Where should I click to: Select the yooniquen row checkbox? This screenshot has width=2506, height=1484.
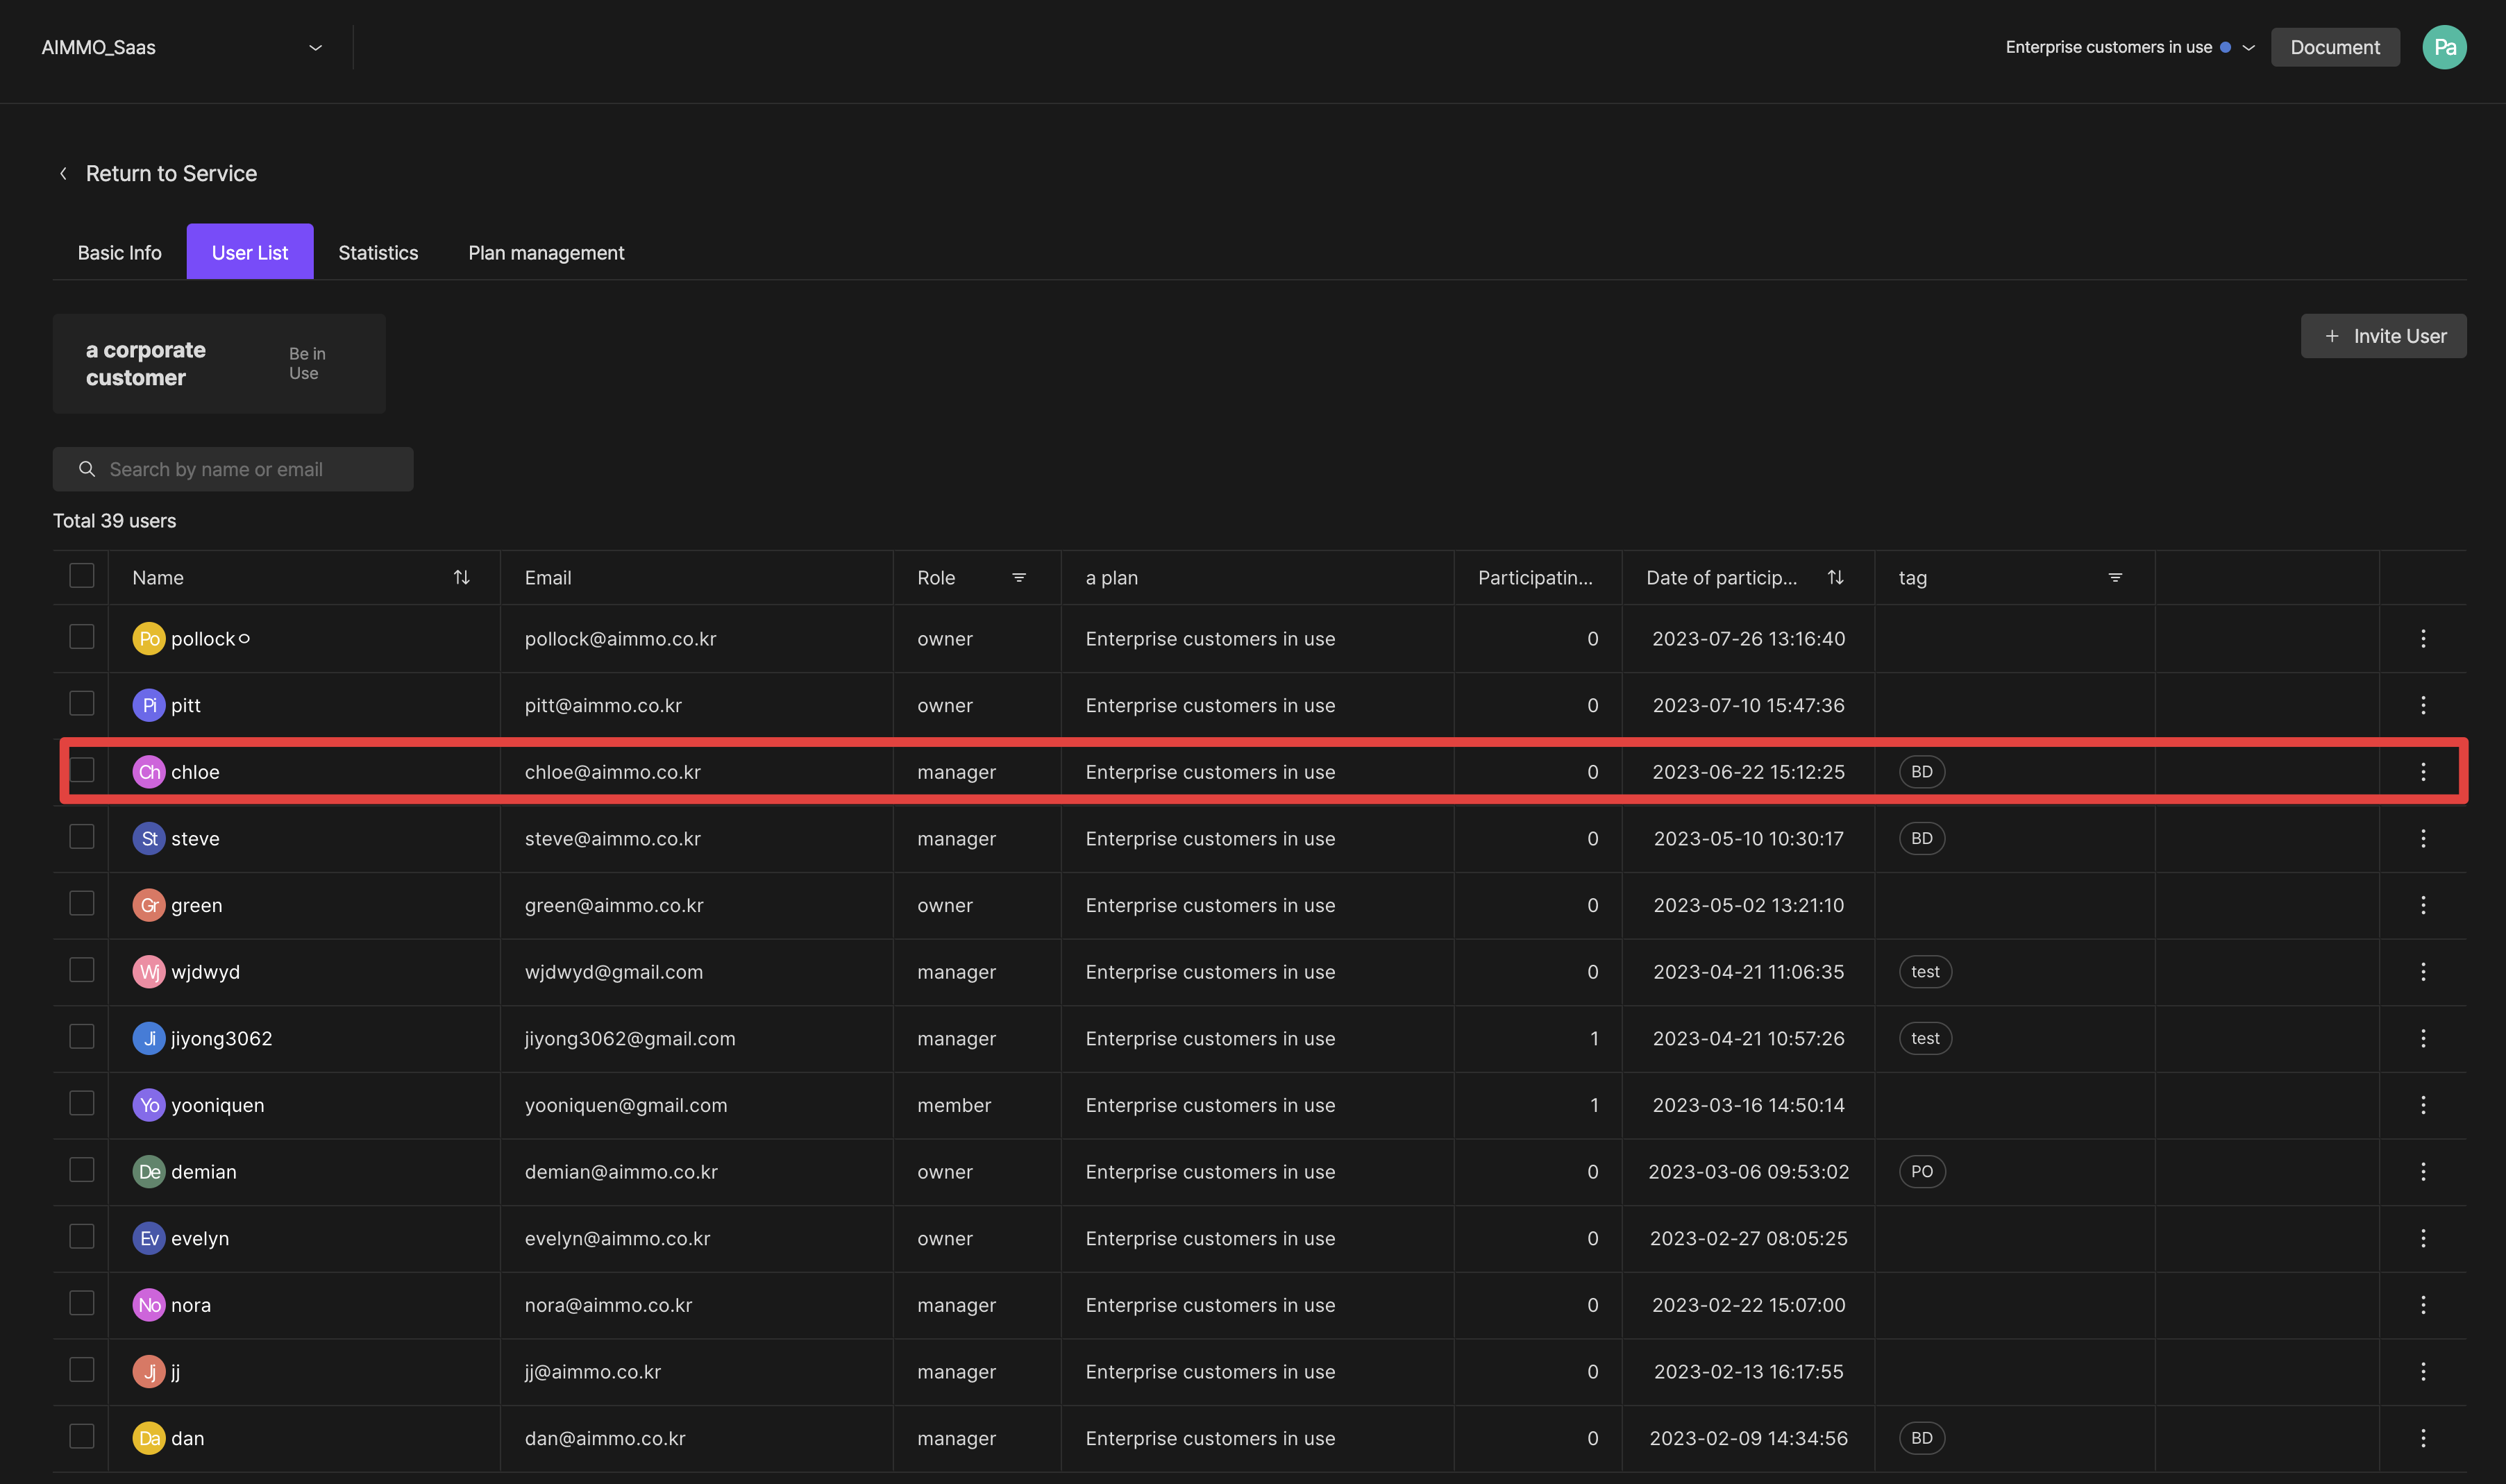coord(81,1102)
